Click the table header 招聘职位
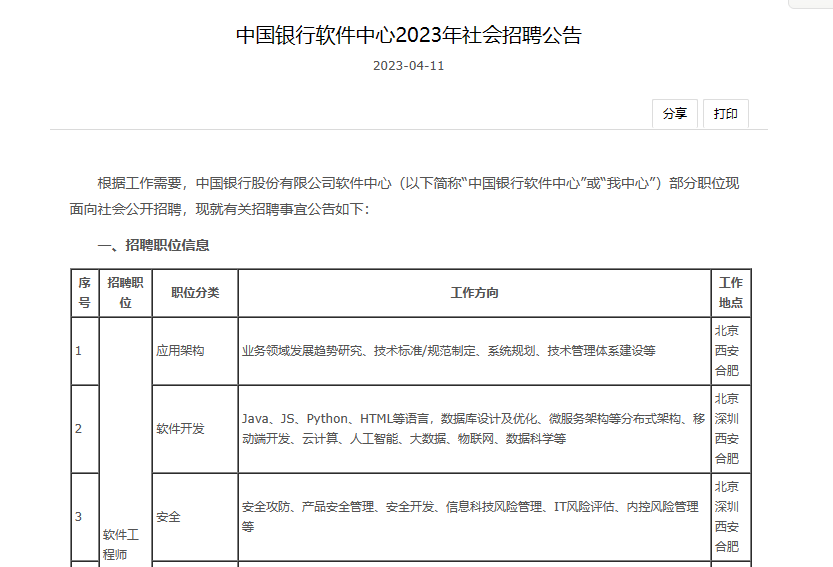 pyautogui.click(x=125, y=293)
